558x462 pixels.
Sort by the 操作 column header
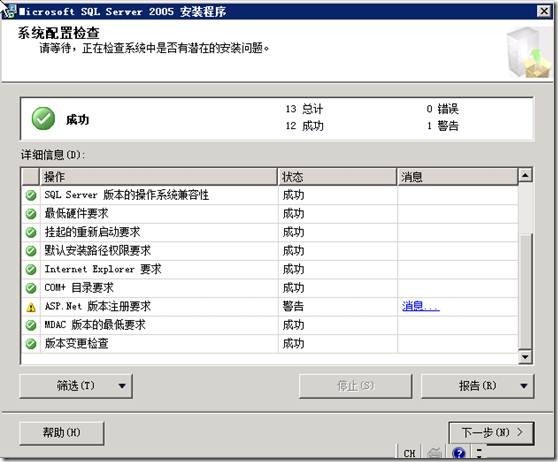(158, 177)
